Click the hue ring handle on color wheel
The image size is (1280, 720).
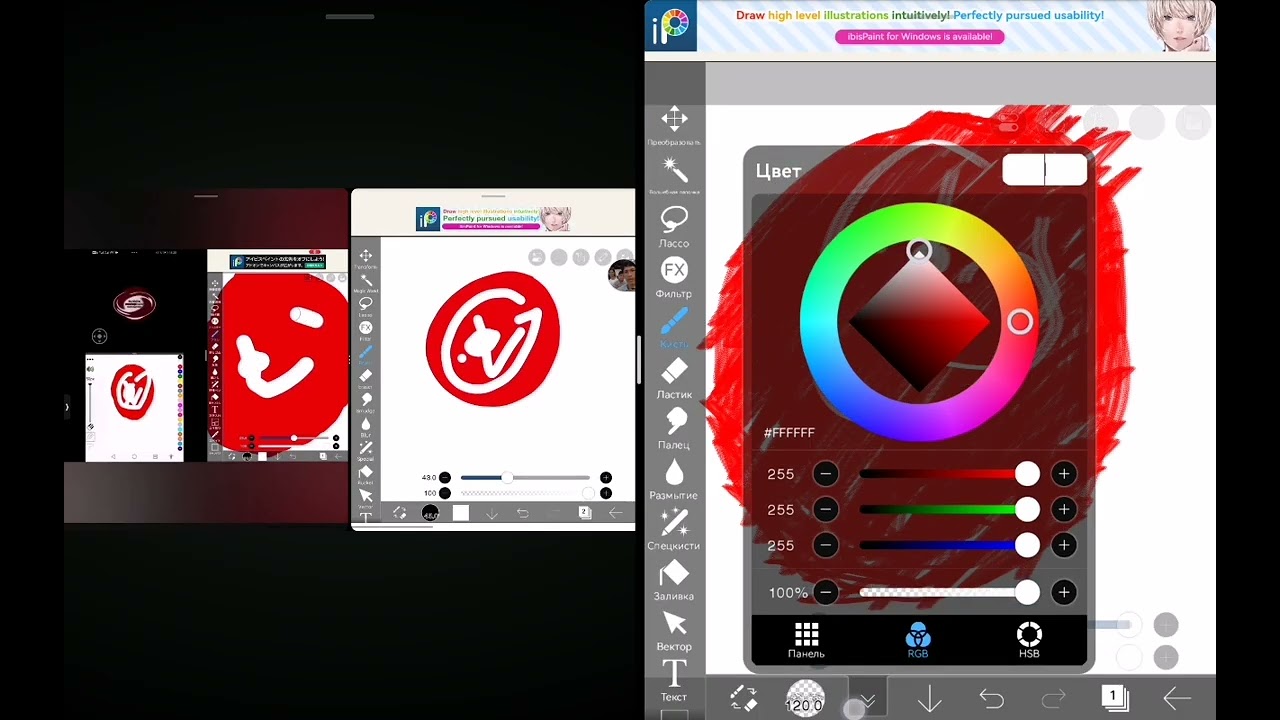[1020, 322]
